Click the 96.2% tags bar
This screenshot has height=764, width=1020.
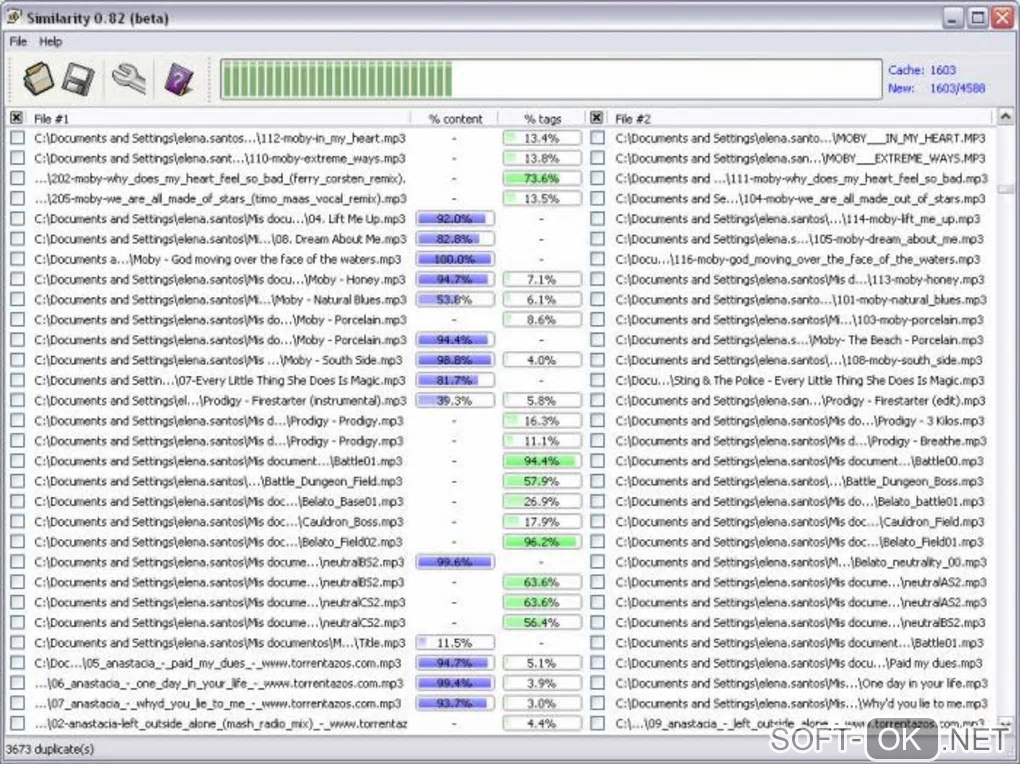[542, 541]
